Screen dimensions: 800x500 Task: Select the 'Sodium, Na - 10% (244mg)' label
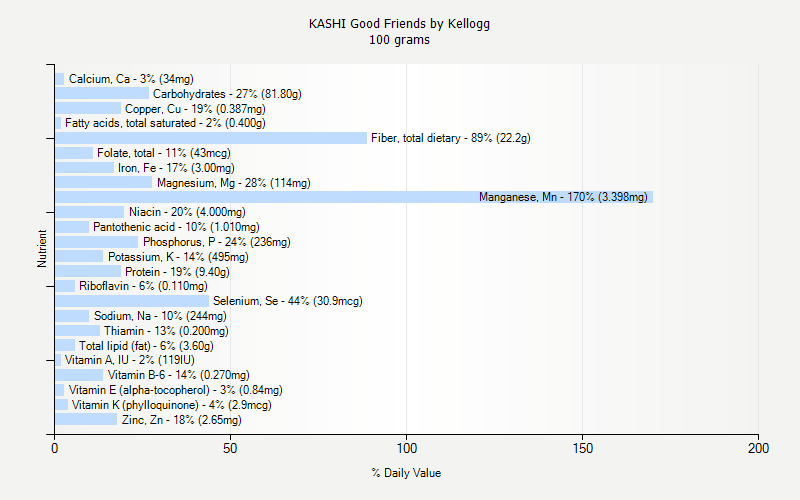click(x=160, y=316)
